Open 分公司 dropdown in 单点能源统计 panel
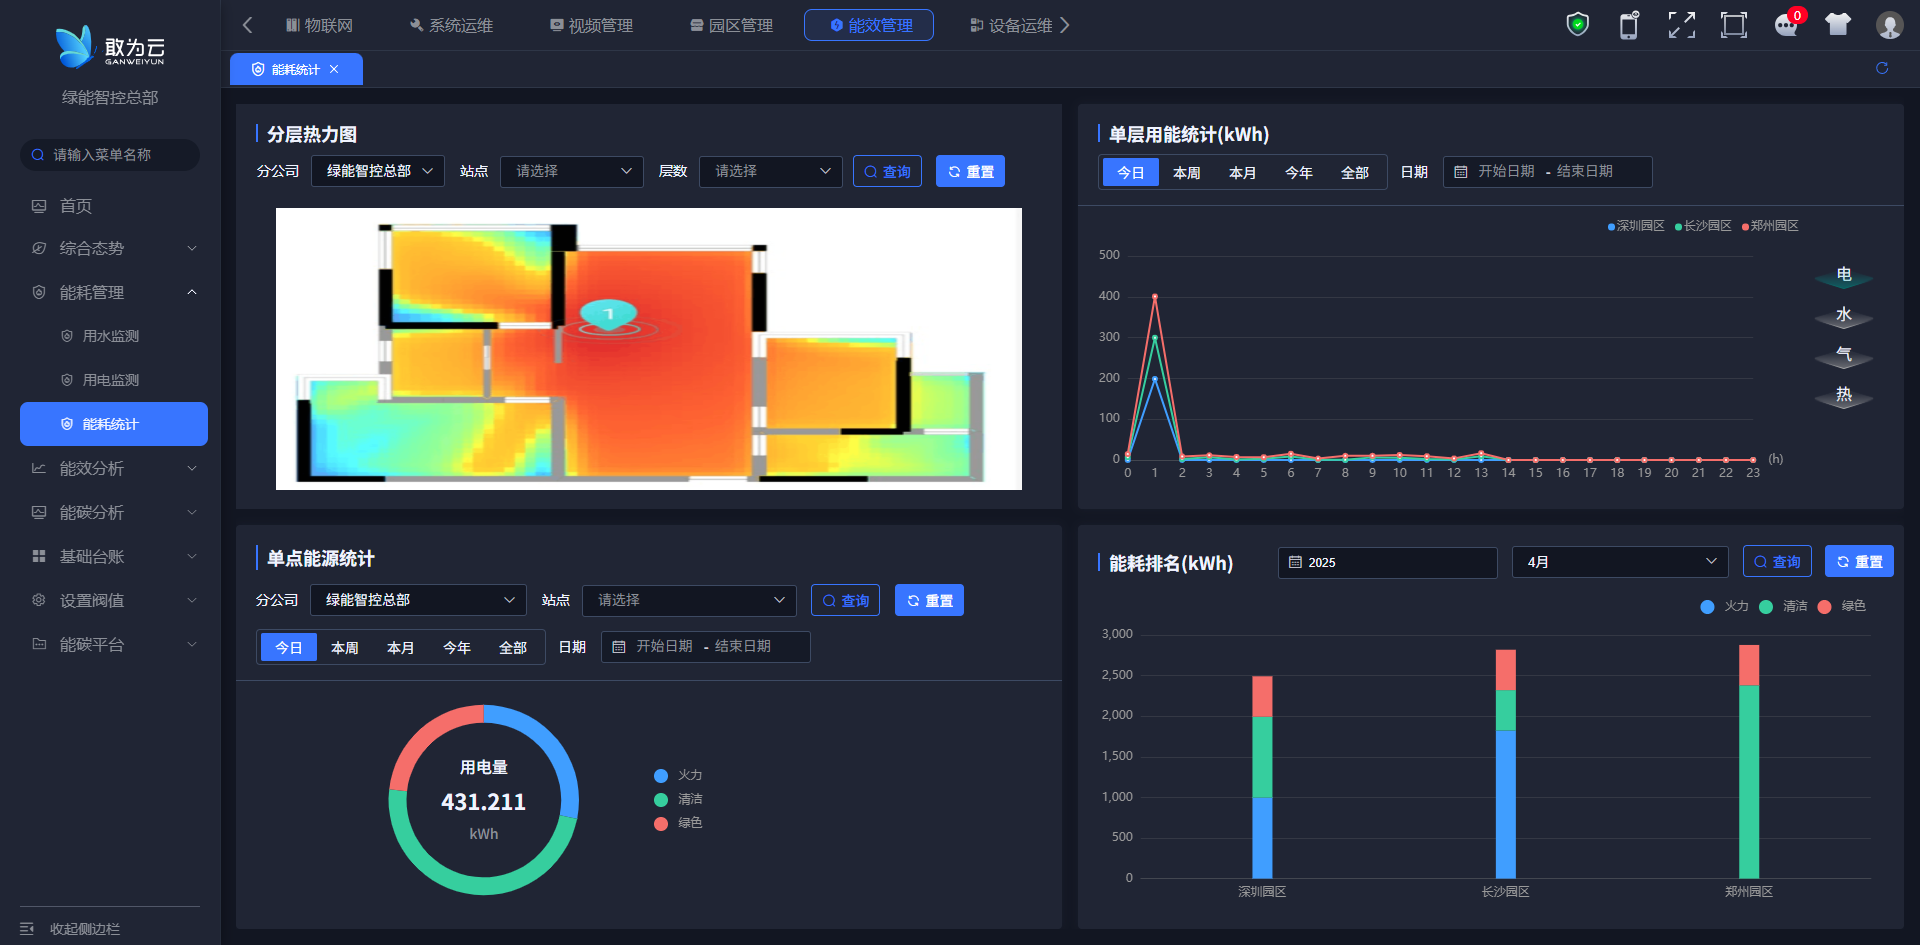 [418, 600]
